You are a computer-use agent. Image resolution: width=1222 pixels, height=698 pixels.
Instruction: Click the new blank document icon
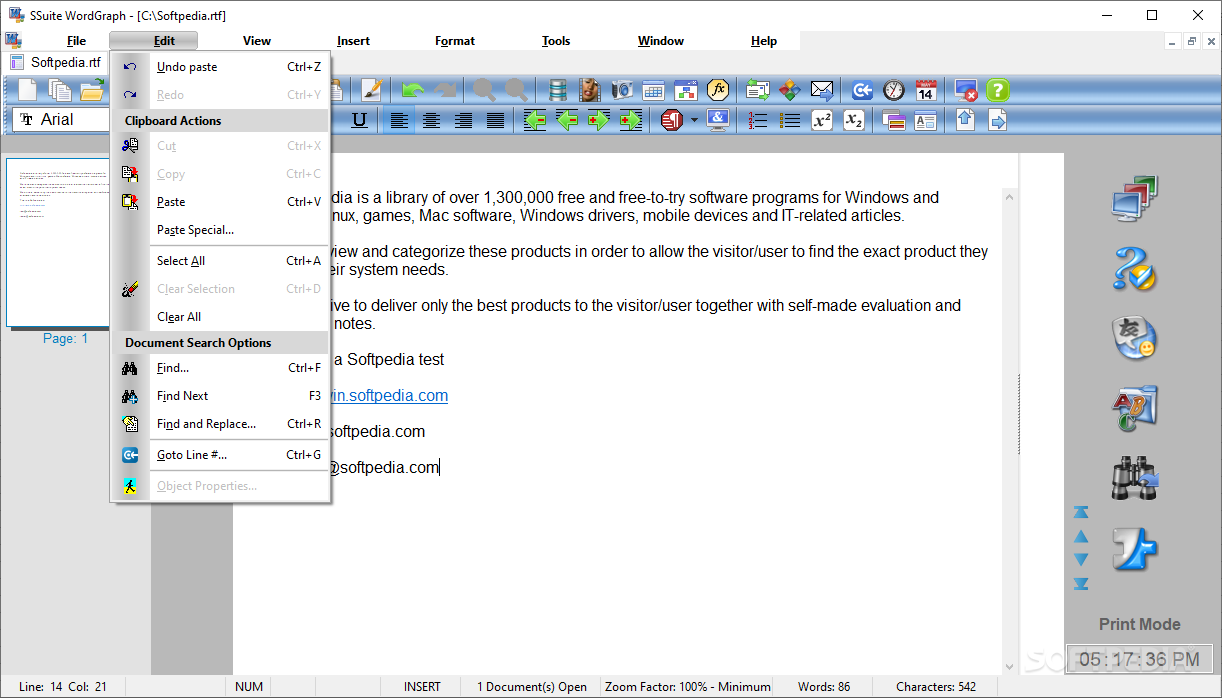pyautogui.click(x=28, y=90)
